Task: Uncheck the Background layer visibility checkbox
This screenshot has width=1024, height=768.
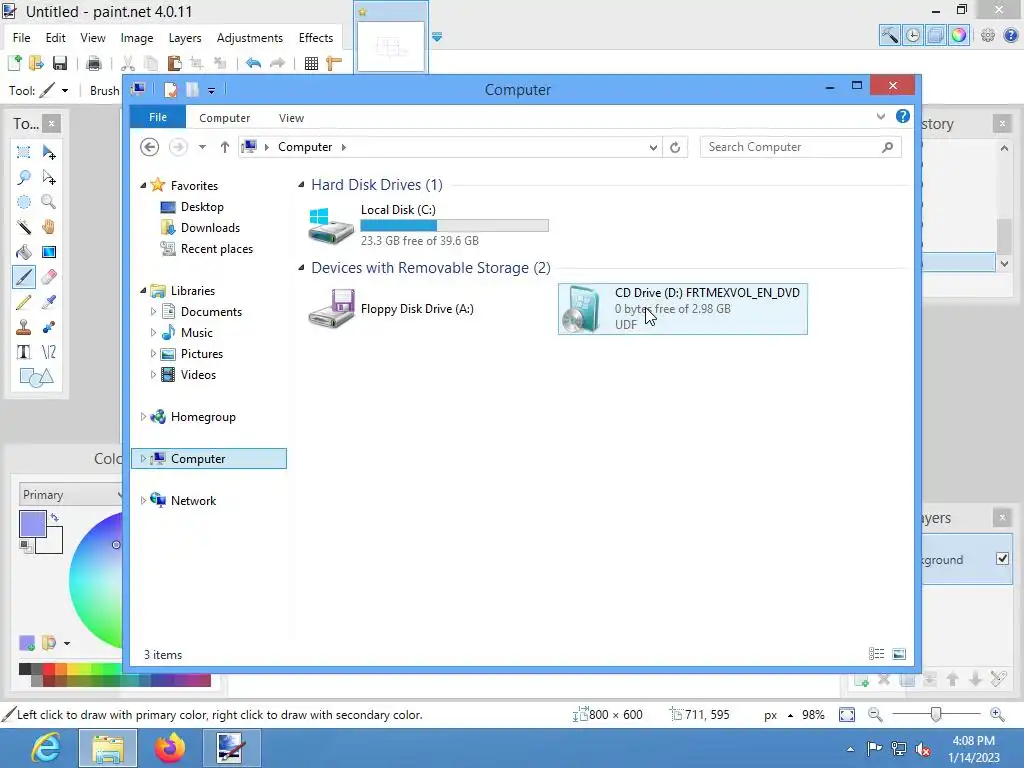Action: (1002, 558)
